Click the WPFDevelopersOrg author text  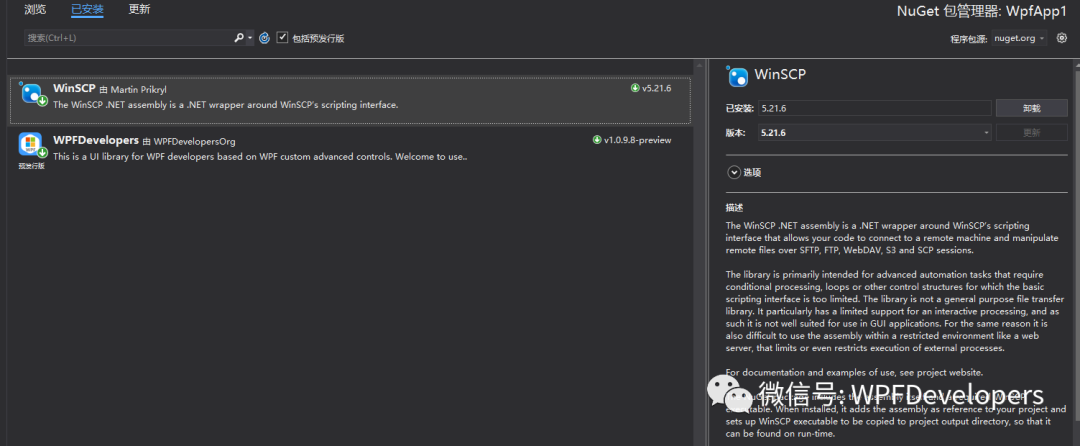coord(194,141)
